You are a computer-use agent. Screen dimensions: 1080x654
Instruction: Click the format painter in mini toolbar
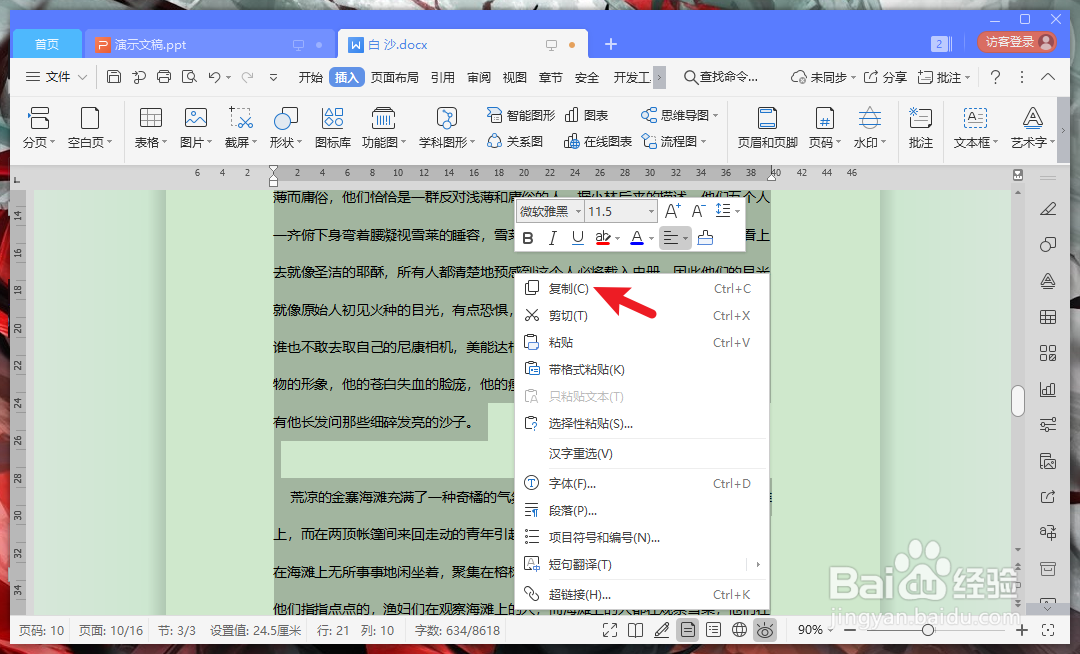pos(705,238)
